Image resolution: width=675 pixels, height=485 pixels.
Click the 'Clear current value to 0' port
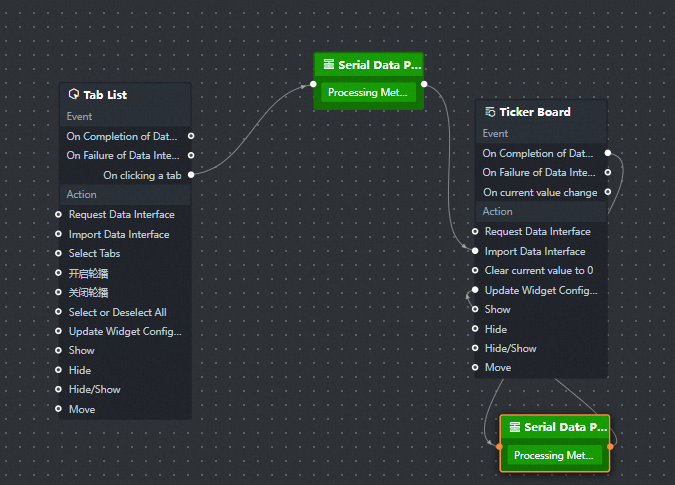[475, 270]
